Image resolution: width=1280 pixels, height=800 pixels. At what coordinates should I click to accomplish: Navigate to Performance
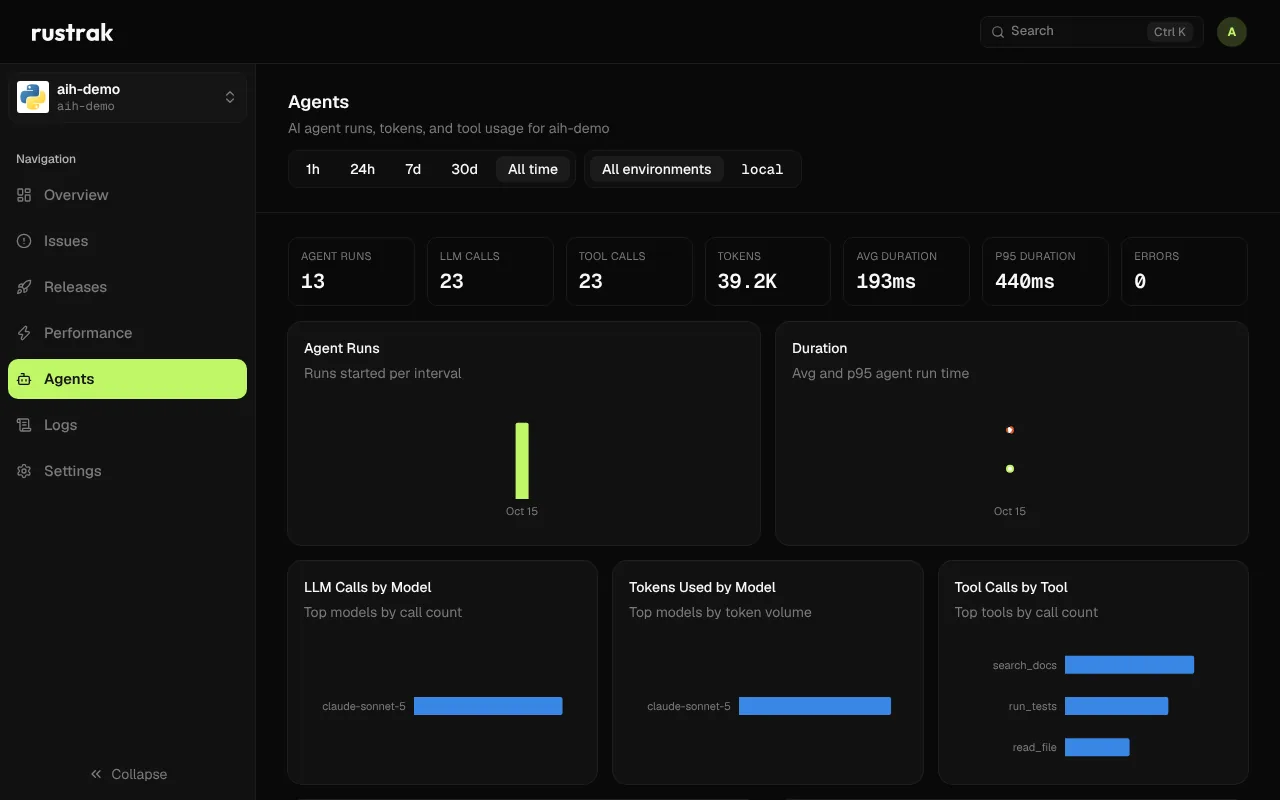pyautogui.click(x=127, y=333)
